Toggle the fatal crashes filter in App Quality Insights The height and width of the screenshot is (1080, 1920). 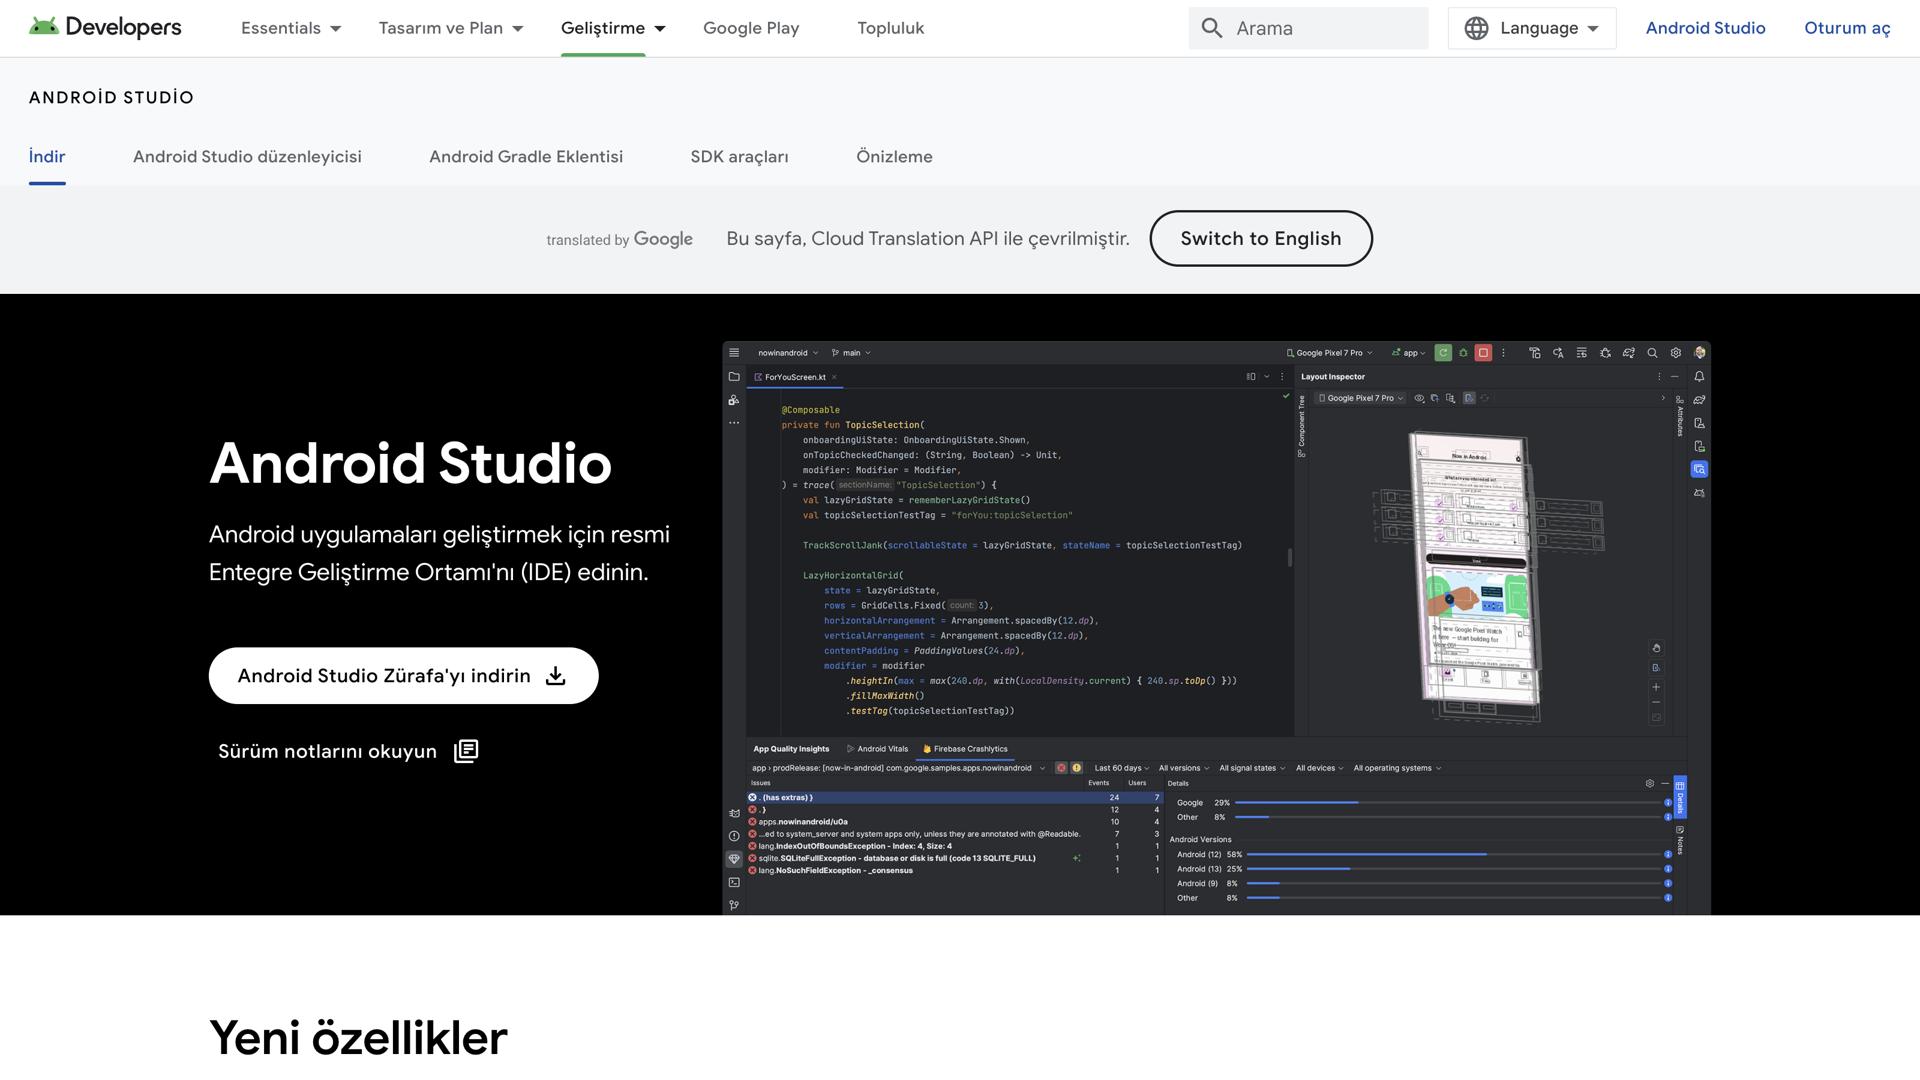[1060, 768]
